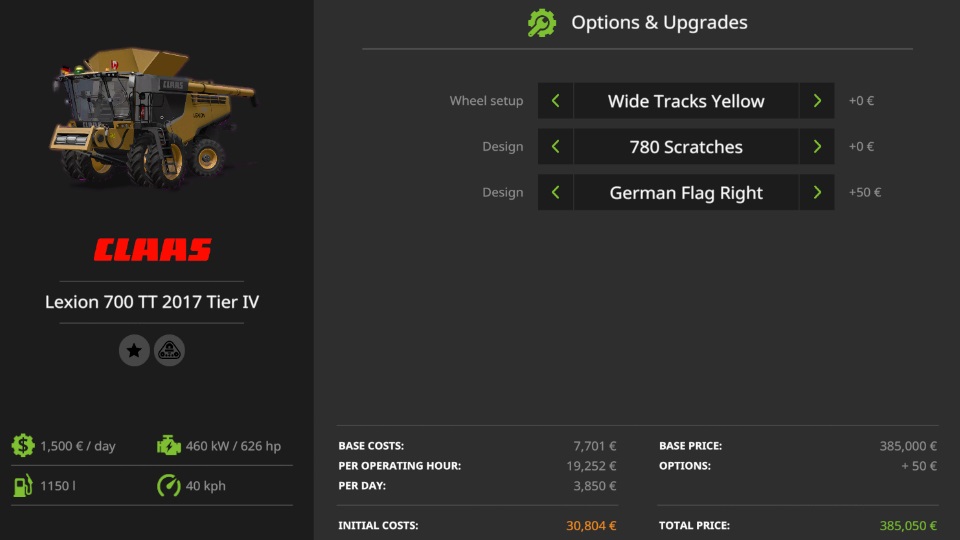This screenshot has height=540, width=960.
Task: Go to next option after 780 Scratches
Action: tap(817, 147)
